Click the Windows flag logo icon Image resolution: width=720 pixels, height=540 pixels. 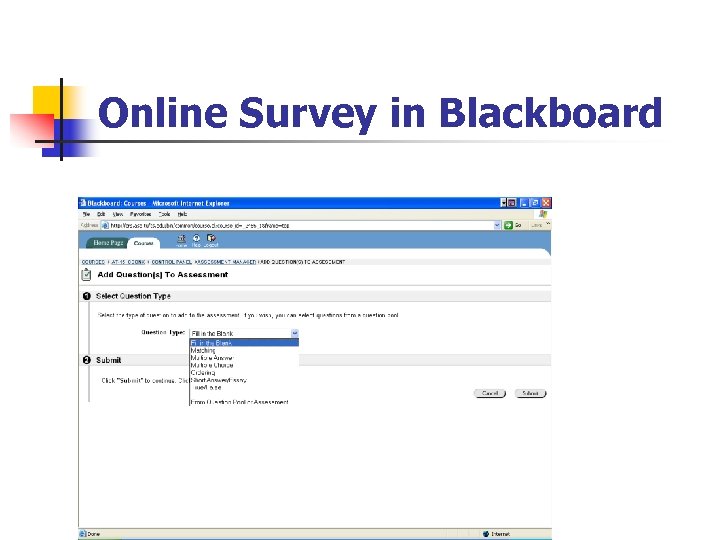(x=543, y=214)
